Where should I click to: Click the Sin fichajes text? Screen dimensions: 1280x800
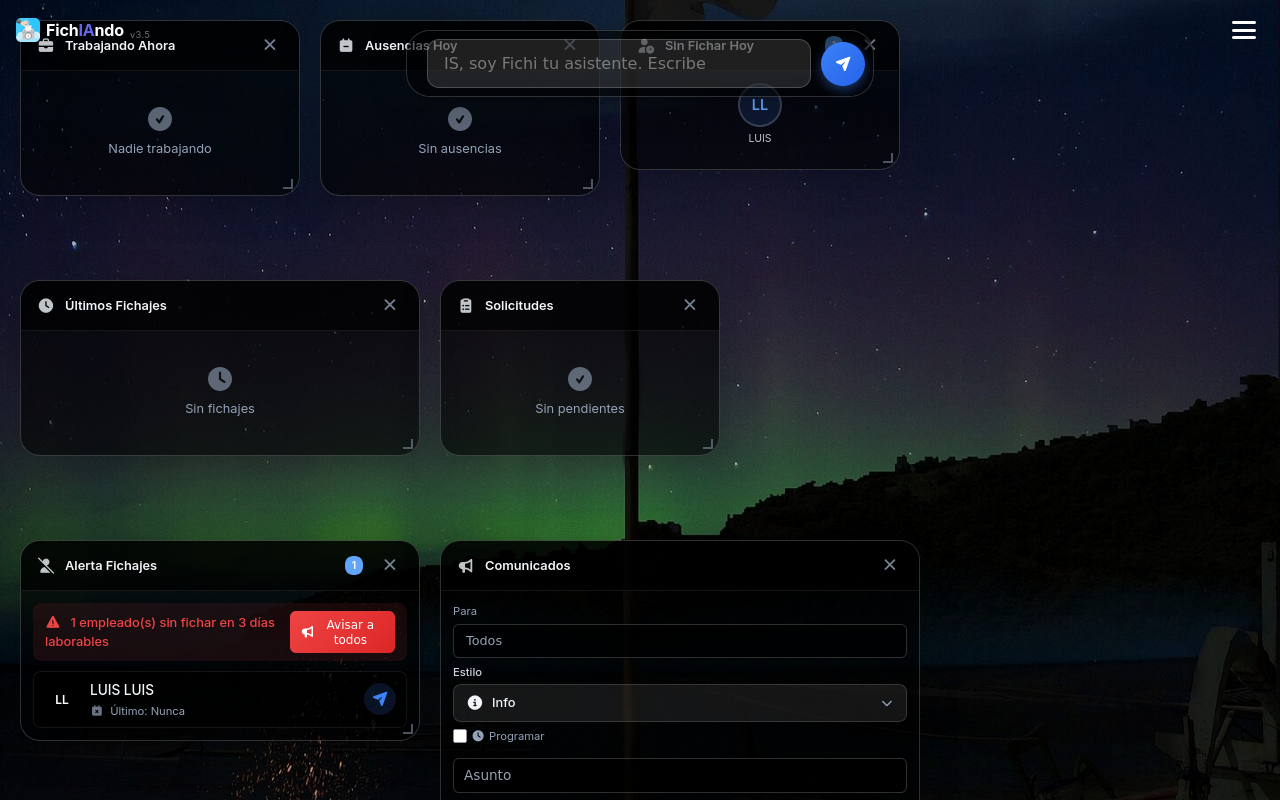click(x=220, y=409)
